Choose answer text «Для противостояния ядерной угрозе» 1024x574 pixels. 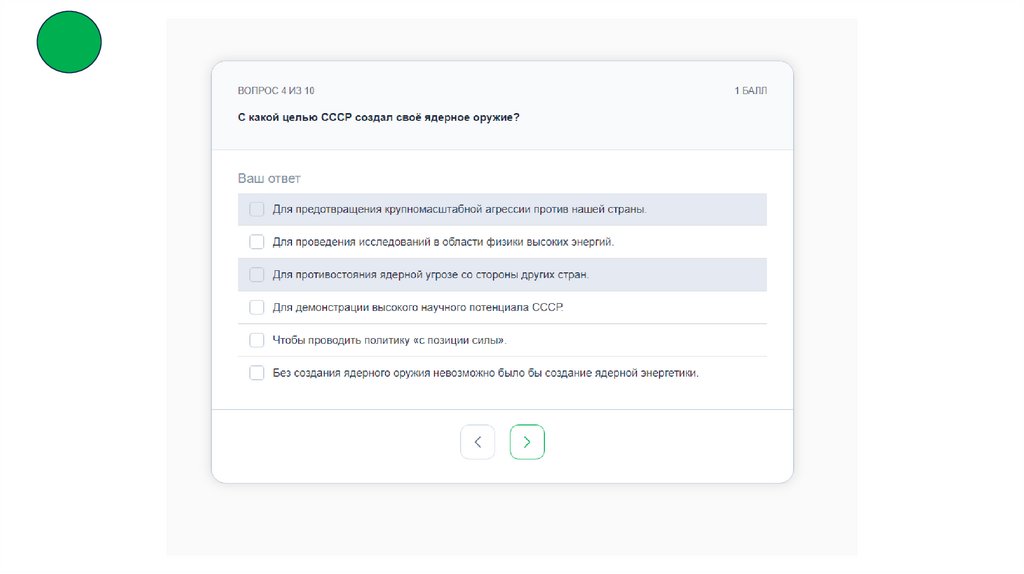pyautogui.click(x=431, y=274)
